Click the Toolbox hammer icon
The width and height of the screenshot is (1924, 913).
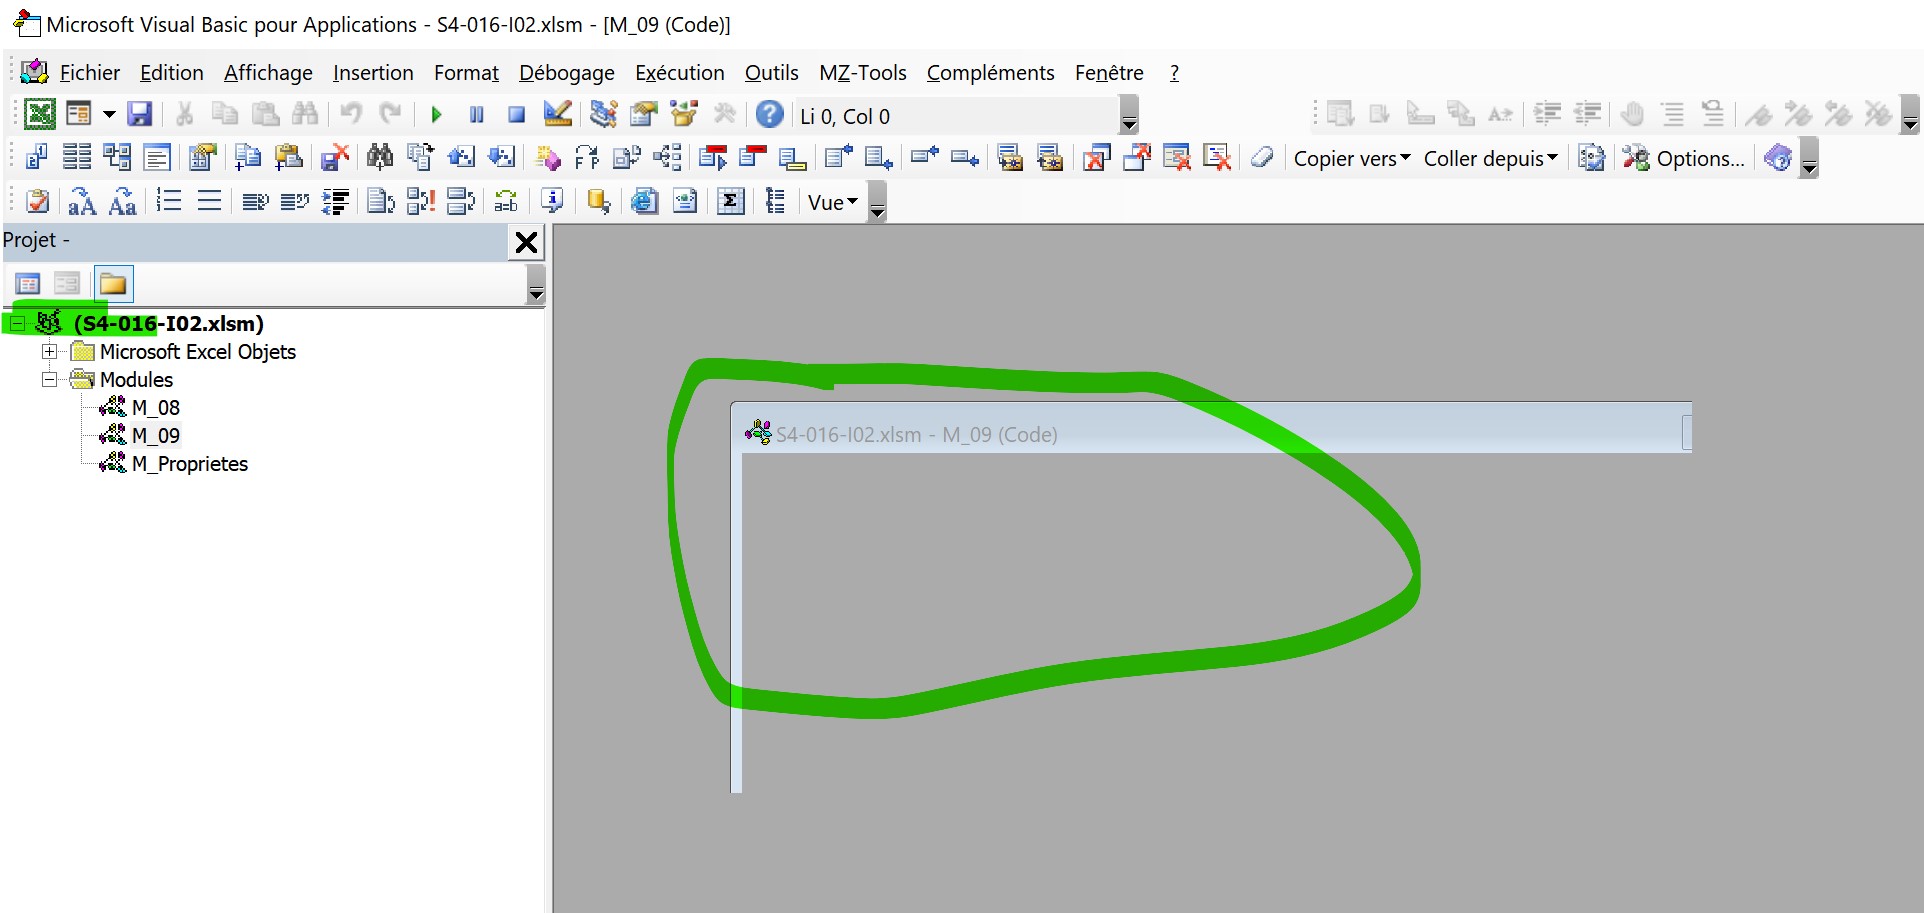725,114
